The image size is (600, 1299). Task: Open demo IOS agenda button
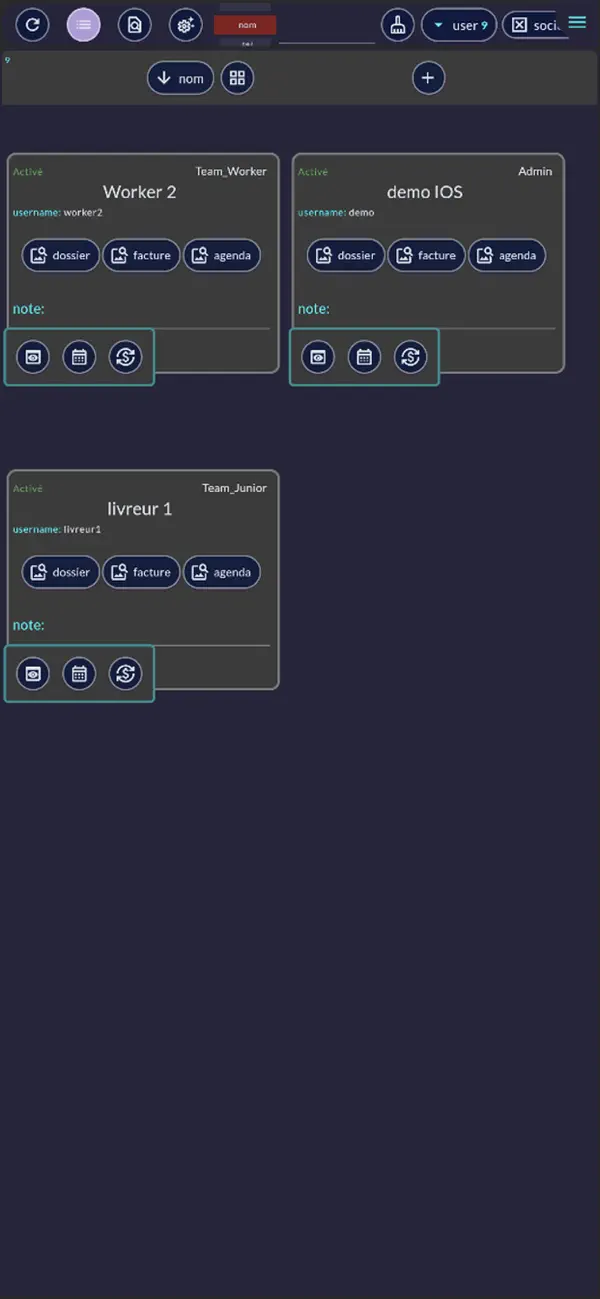pos(507,255)
